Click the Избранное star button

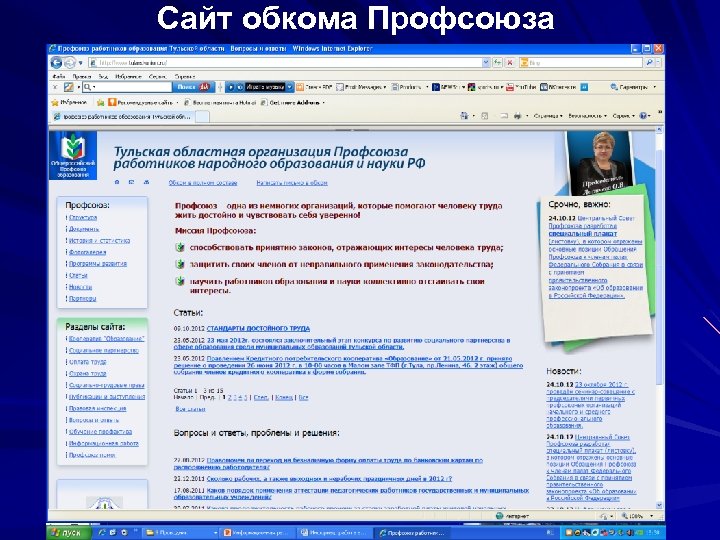click(x=69, y=102)
